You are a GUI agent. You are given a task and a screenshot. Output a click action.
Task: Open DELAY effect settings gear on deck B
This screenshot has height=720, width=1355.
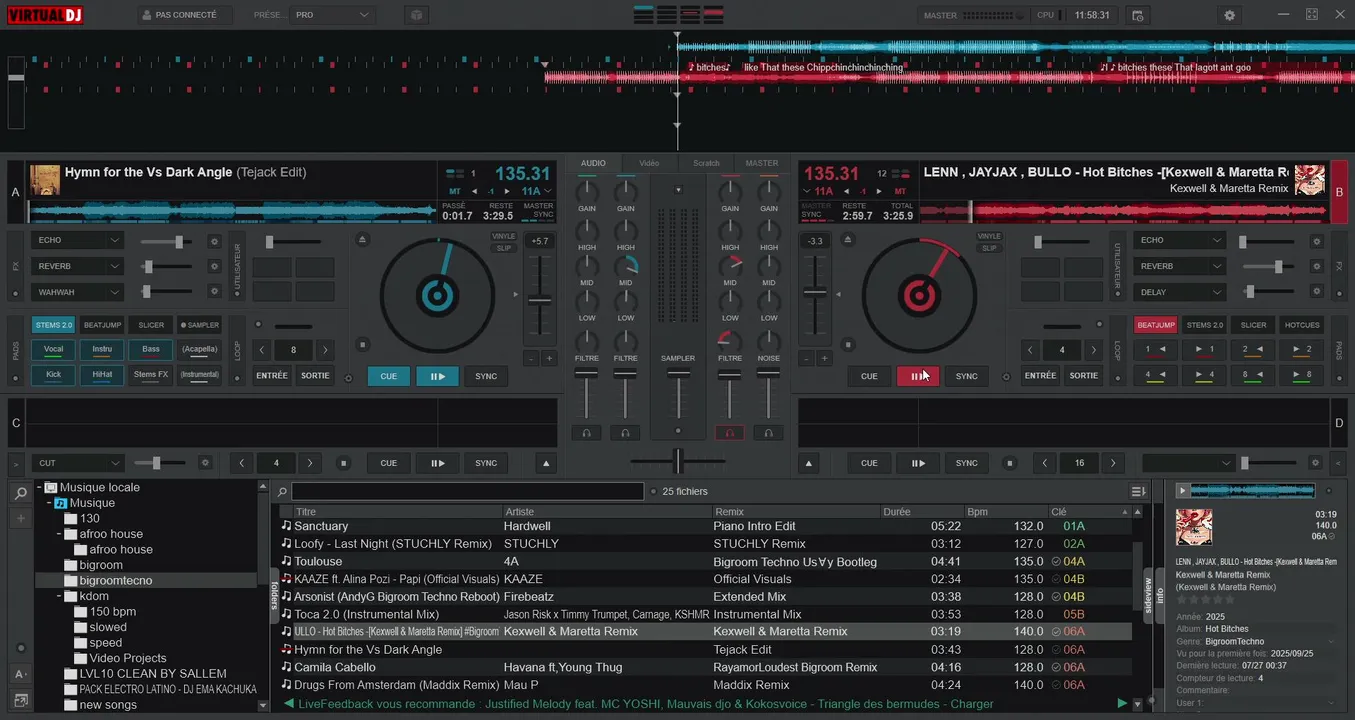[x=1315, y=292]
